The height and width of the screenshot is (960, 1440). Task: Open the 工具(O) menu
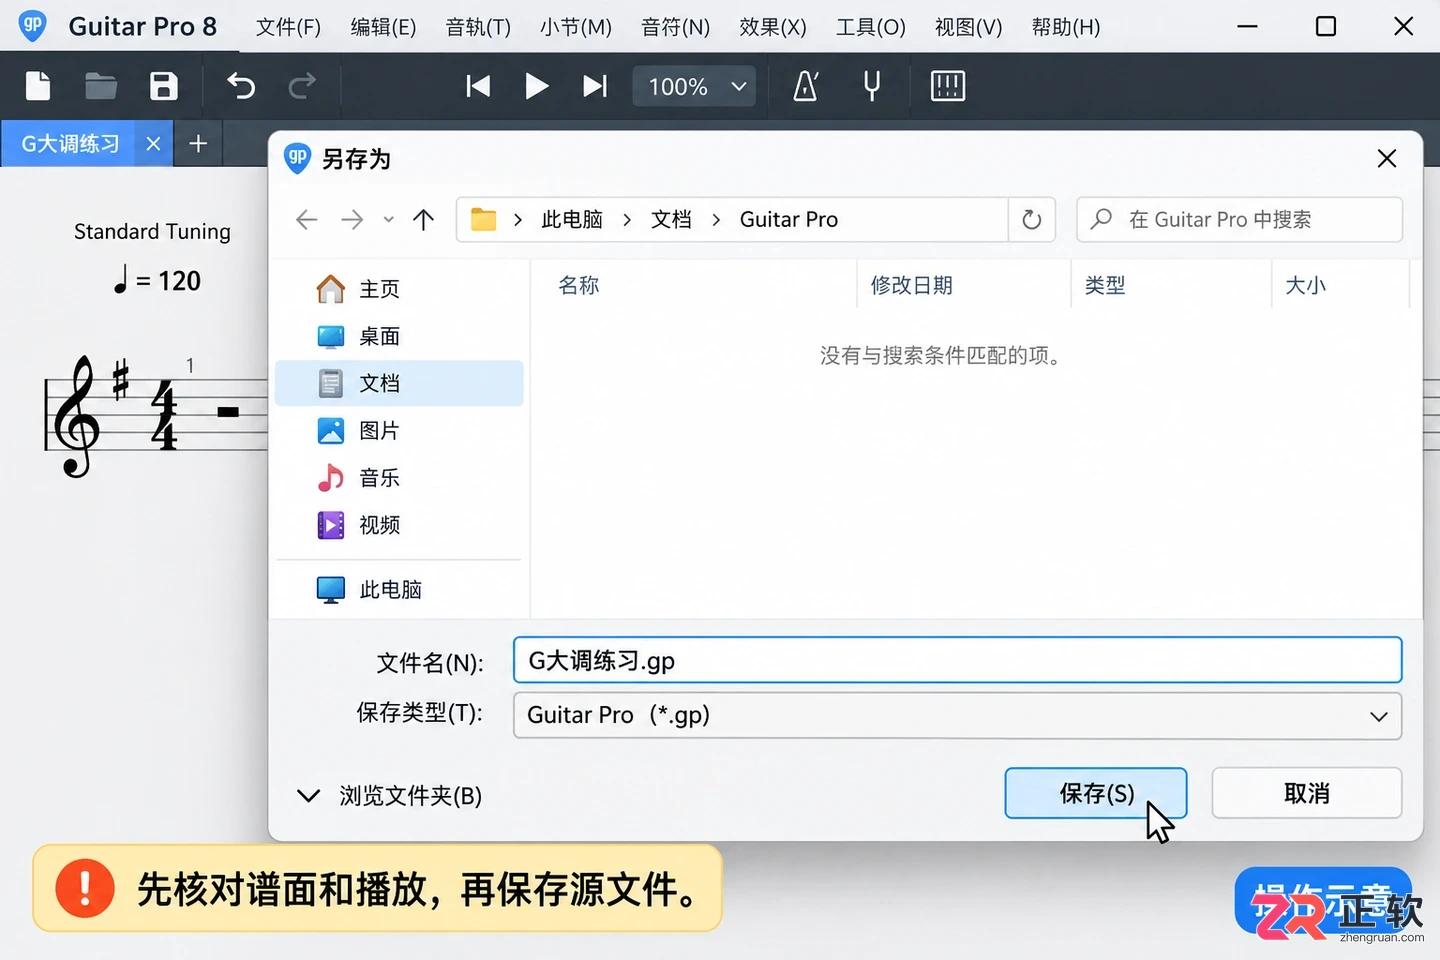click(871, 27)
